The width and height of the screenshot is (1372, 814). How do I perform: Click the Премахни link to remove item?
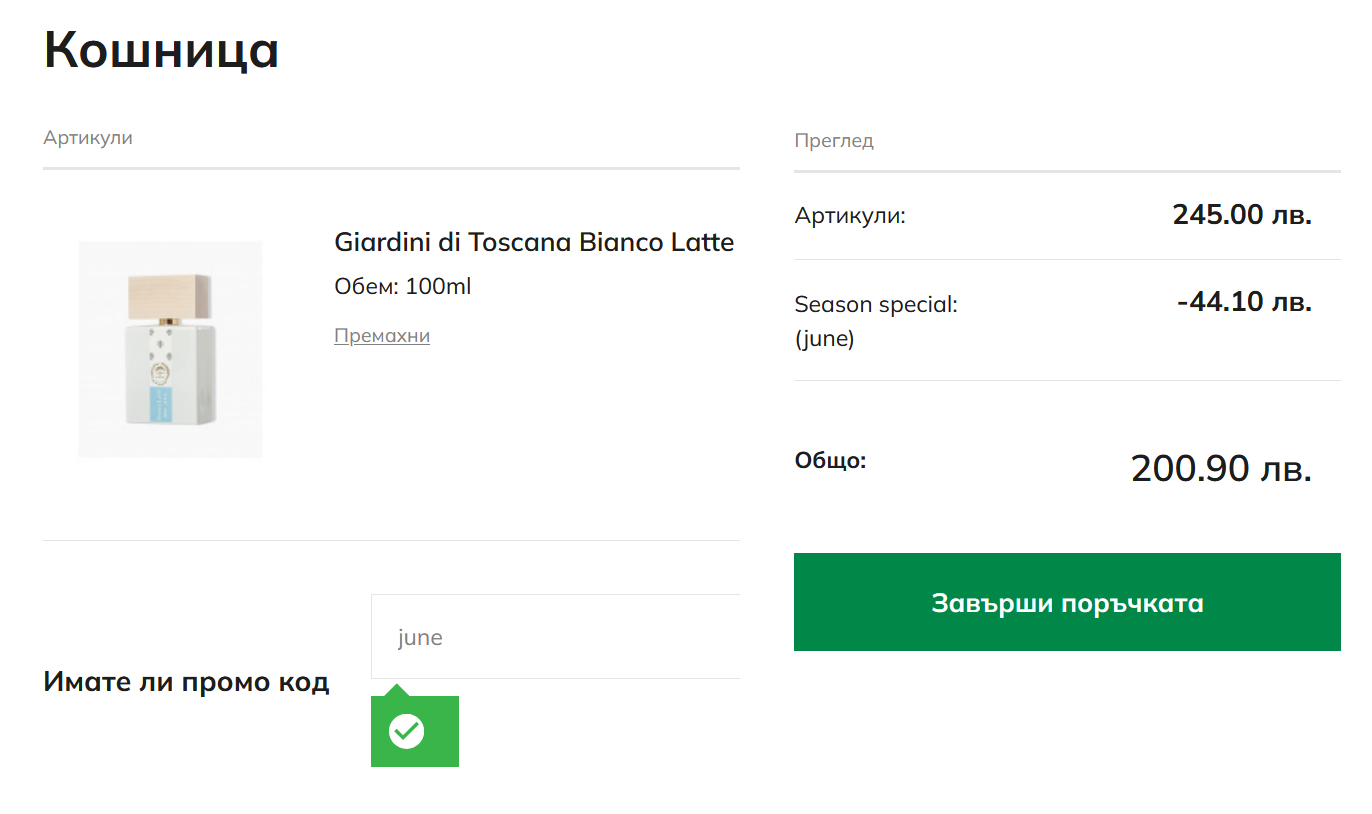coord(382,336)
